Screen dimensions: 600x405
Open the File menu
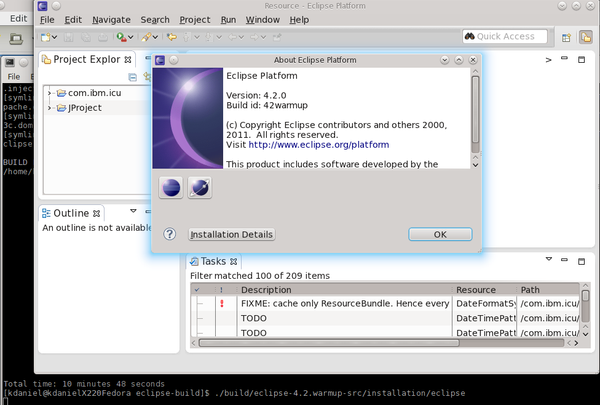[47, 20]
